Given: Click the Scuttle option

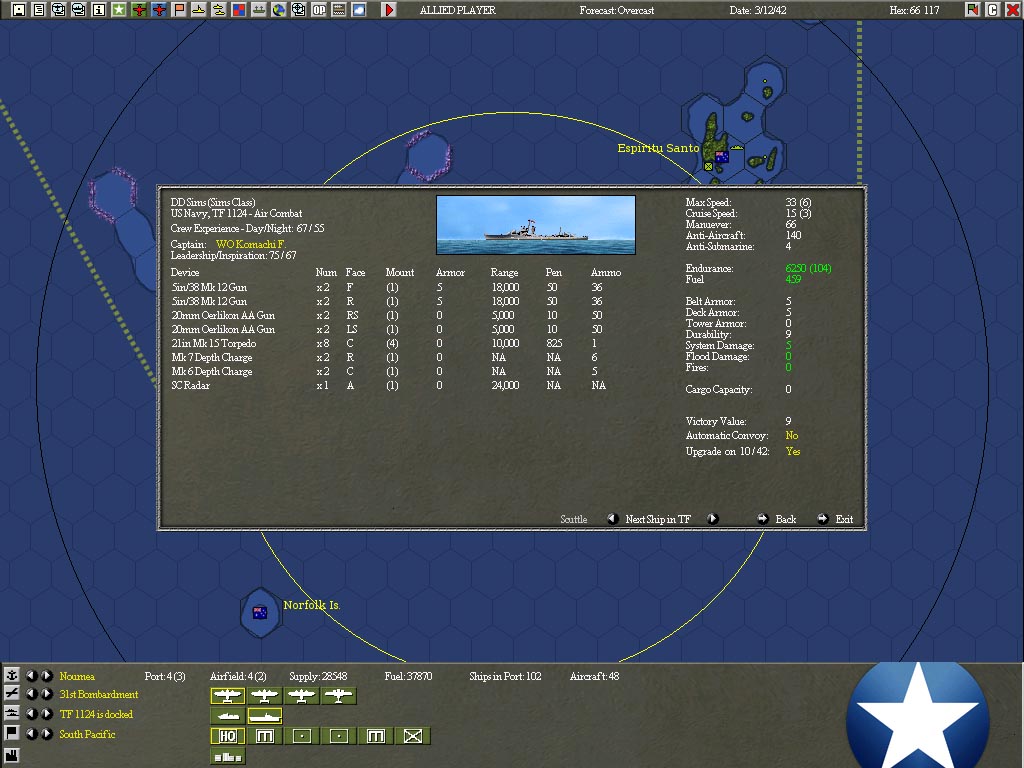Looking at the screenshot, I should [x=573, y=519].
